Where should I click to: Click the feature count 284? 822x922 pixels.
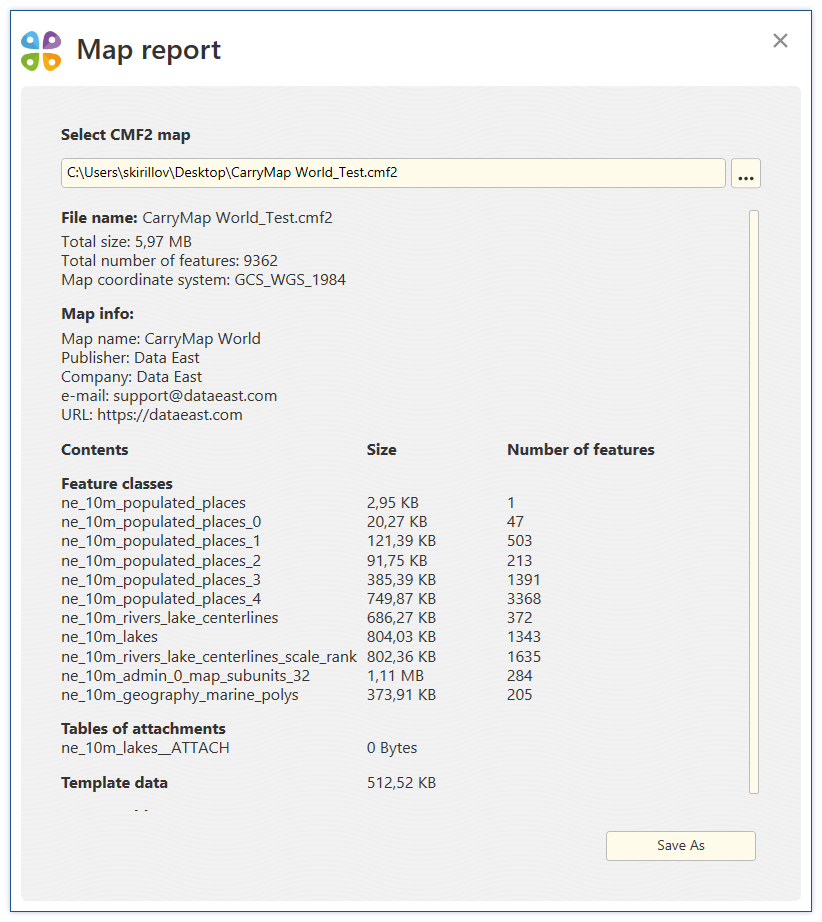pos(520,676)
